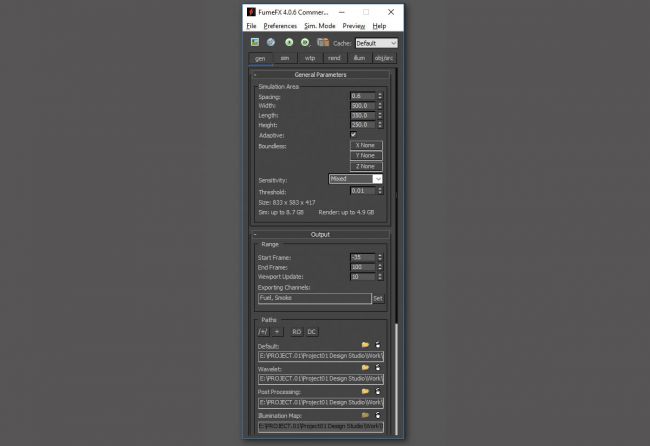Toggle lock icon for Illumination Map path

coord(378,415)
